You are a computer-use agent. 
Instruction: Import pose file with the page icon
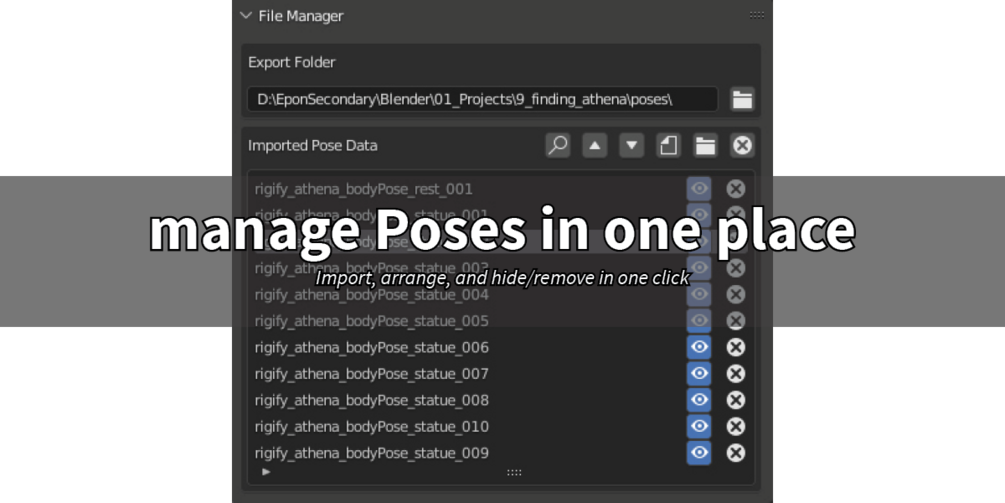tap(669, 145)
